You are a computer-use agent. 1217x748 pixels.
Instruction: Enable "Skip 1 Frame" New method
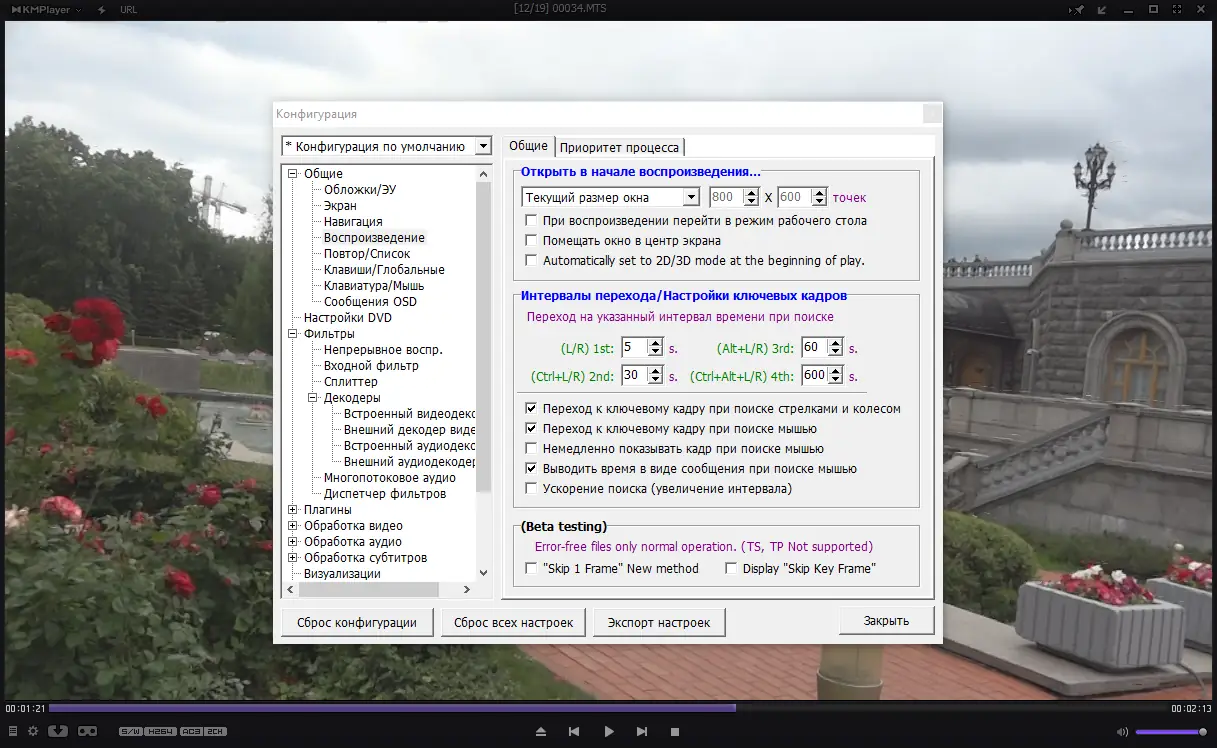click(532, 568)
